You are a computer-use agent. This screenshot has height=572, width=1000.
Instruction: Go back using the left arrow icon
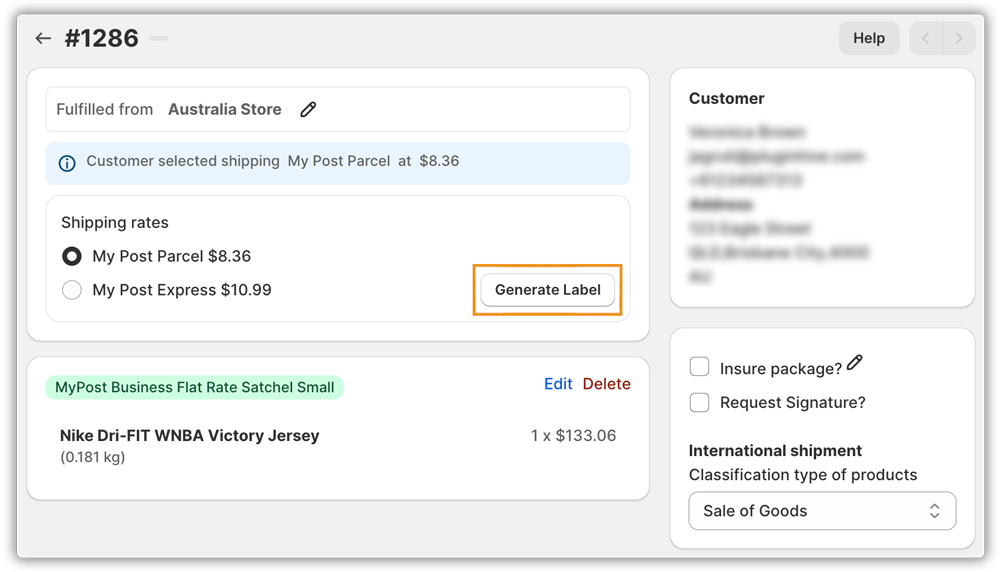43,39
